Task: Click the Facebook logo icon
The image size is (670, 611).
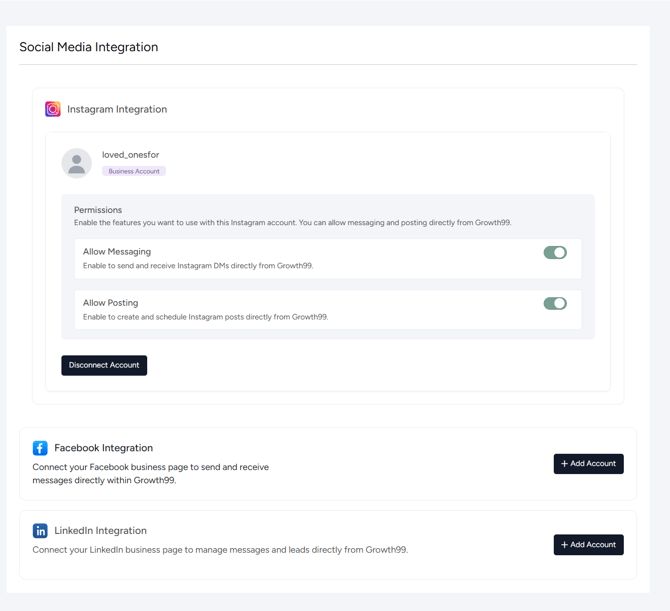Action: [40, 448]
